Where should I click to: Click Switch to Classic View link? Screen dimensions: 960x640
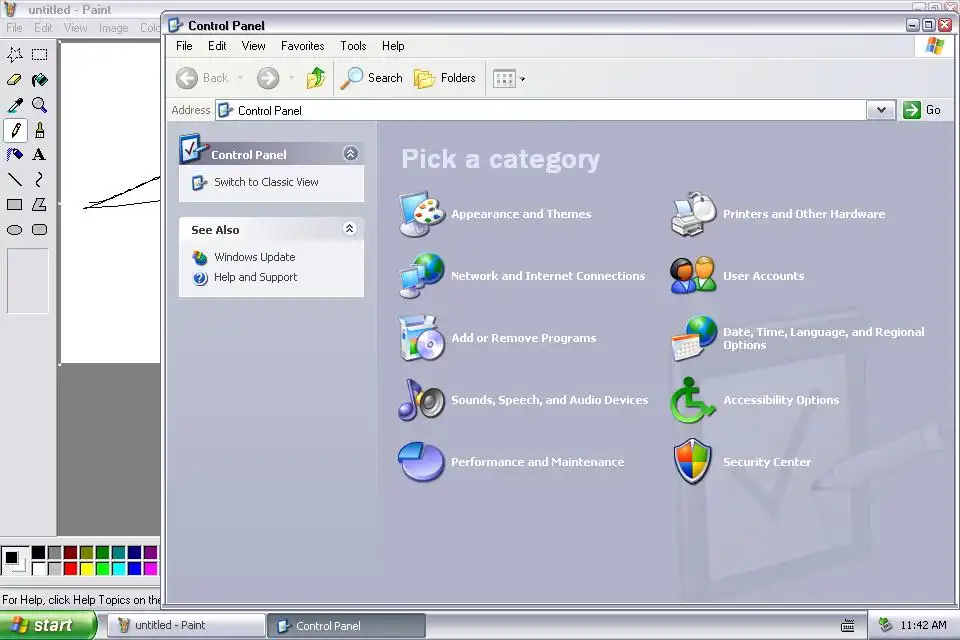pos(266,182)
